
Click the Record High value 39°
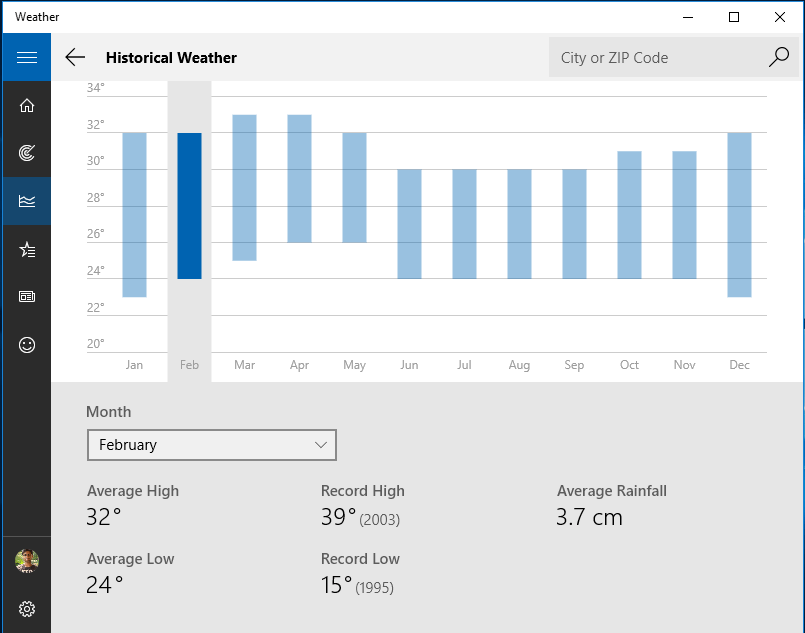338,517
